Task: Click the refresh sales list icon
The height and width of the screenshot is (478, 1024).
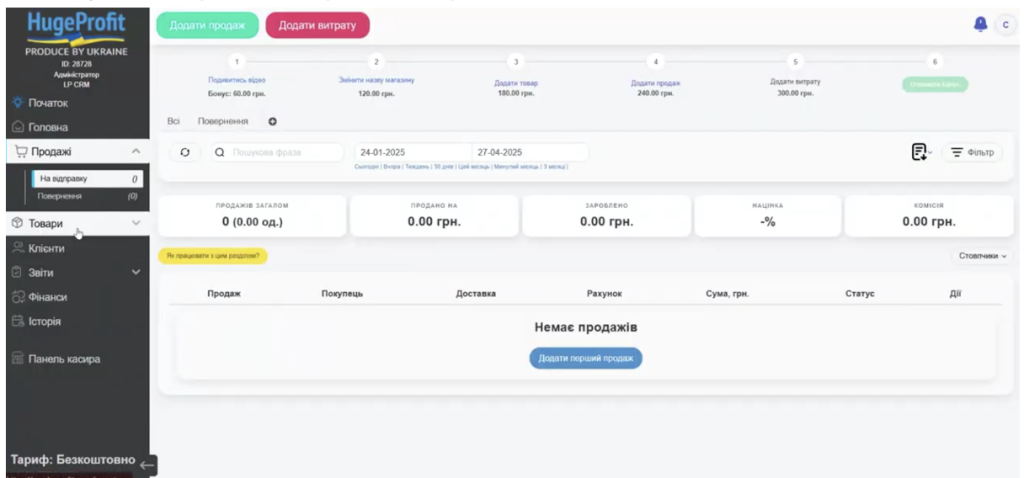Action: coord(185,152)
